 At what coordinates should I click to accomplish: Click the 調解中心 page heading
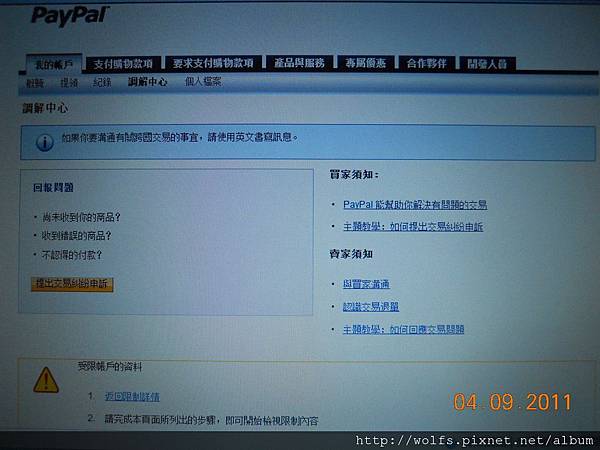coord(45,108)
